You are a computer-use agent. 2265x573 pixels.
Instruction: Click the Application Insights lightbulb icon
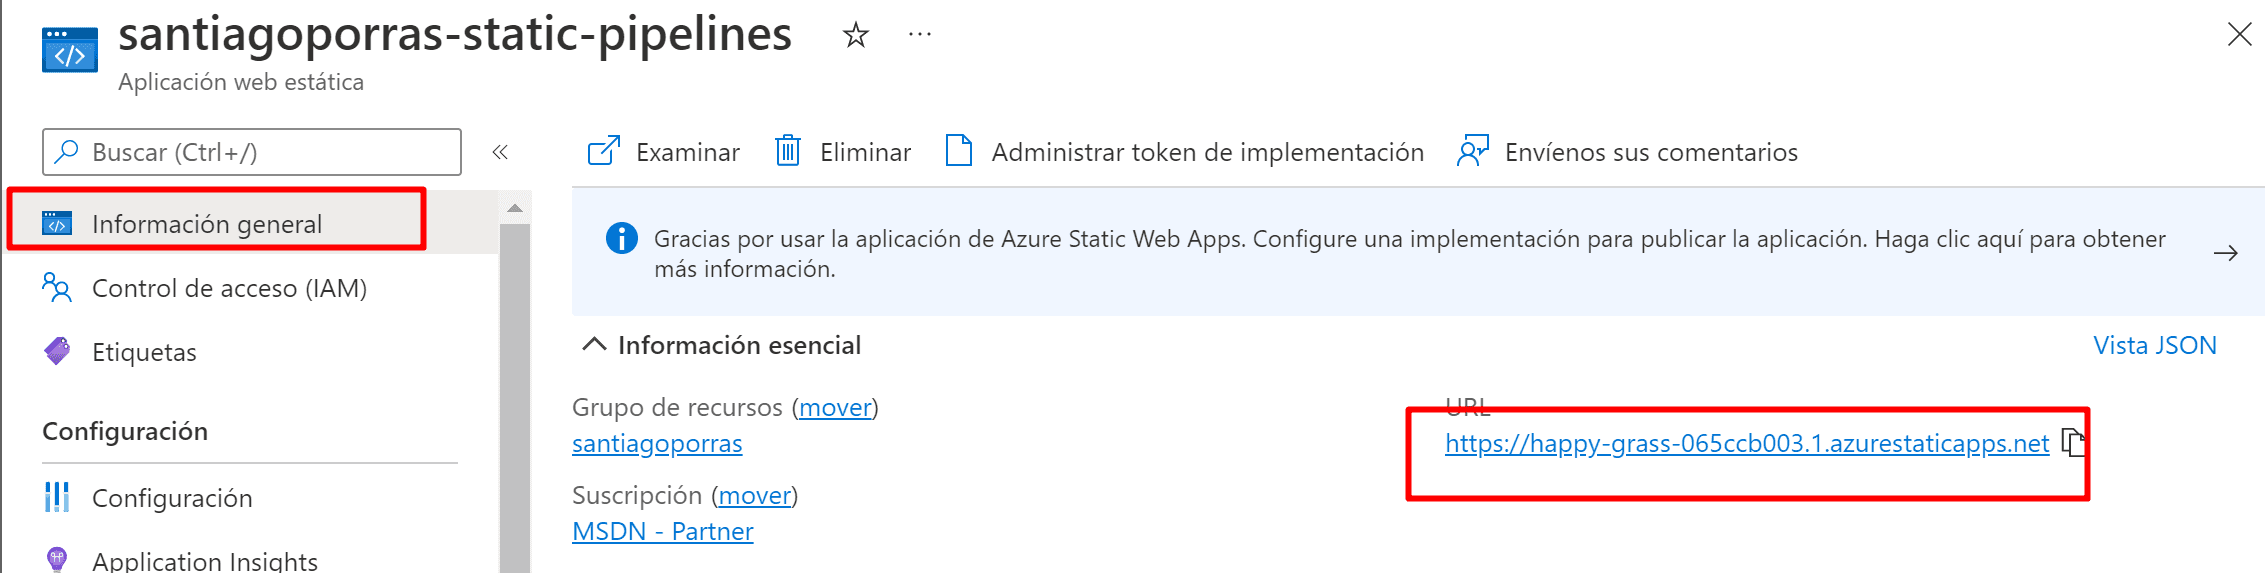point(57,559)
